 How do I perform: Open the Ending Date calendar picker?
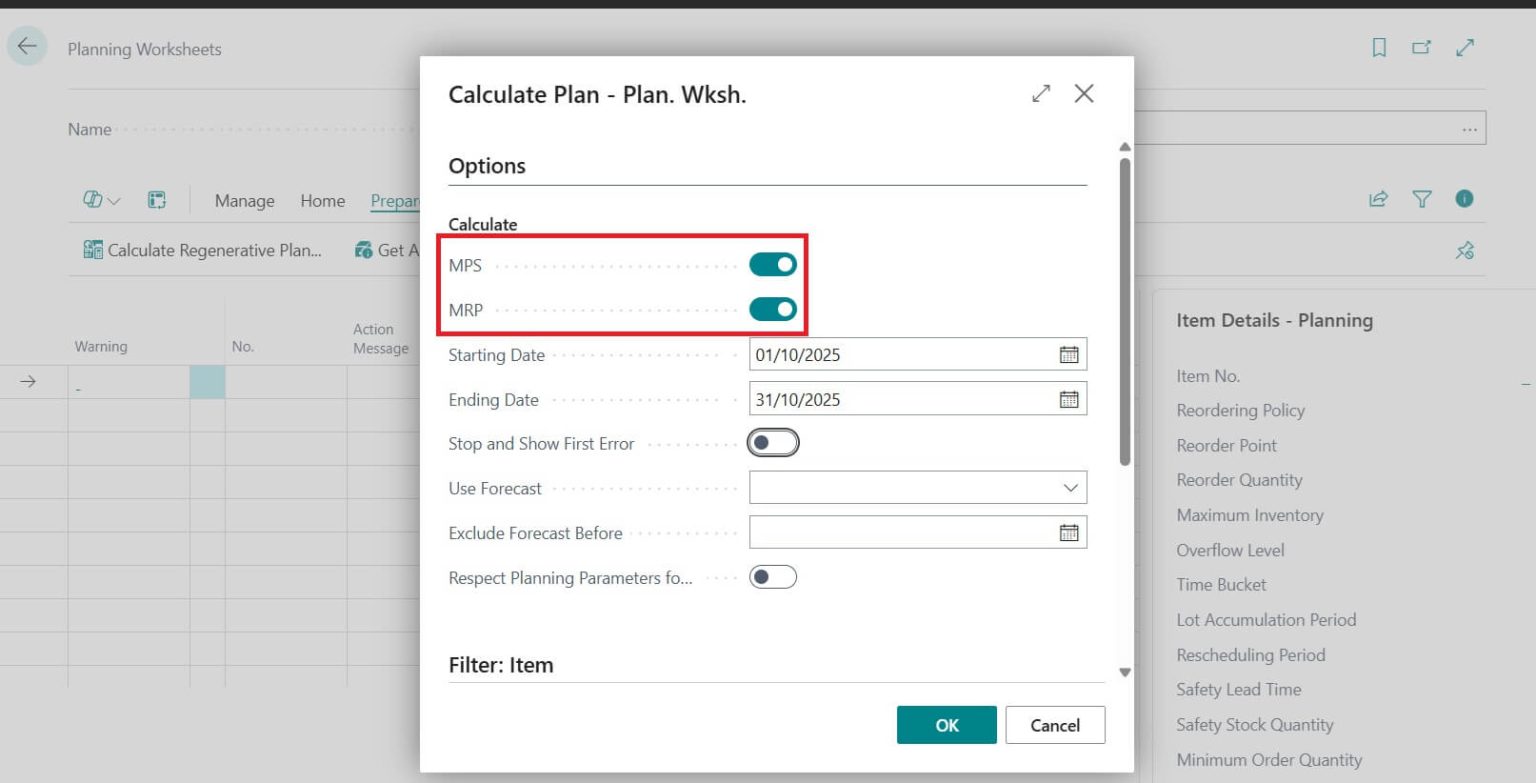pyautogui.click(x=1070, y=398)
